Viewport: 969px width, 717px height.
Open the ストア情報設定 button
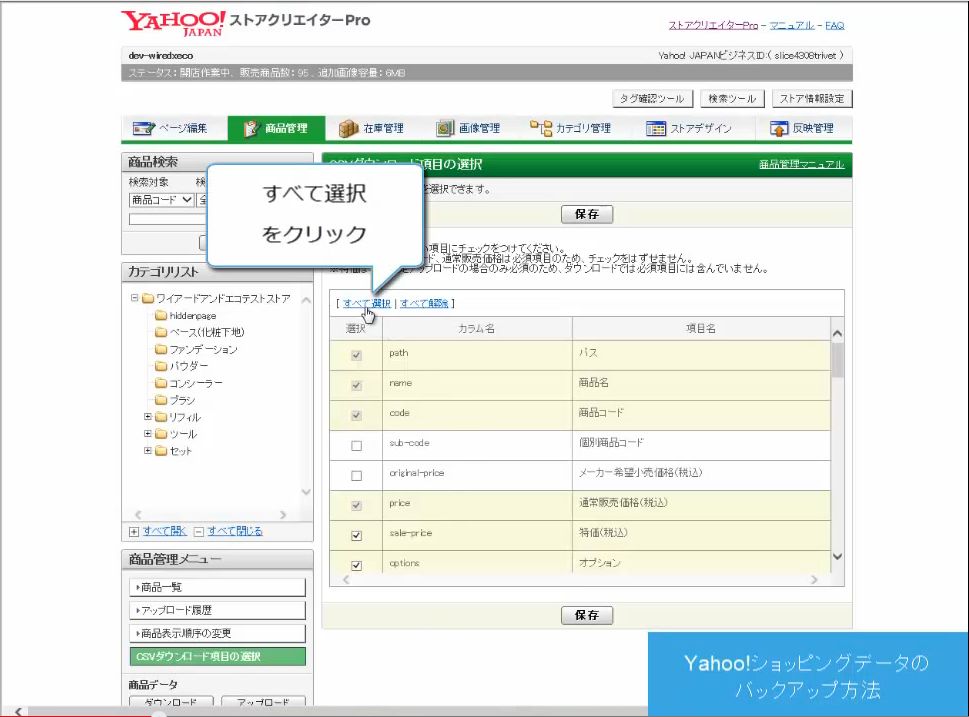pyautogui.click(x=812, y=99)
